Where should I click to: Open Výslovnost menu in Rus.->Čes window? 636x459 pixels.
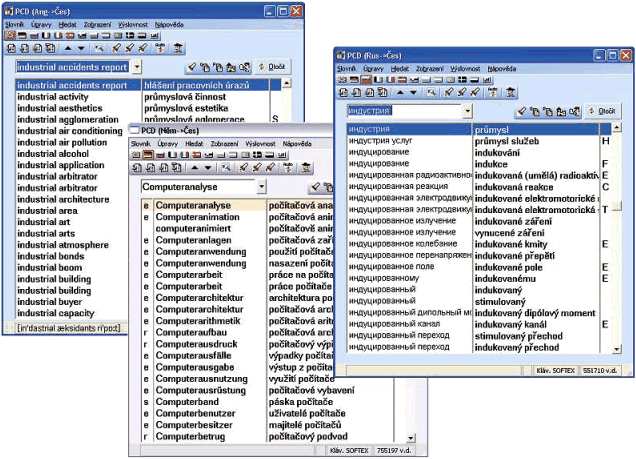(x=465, y=69)
